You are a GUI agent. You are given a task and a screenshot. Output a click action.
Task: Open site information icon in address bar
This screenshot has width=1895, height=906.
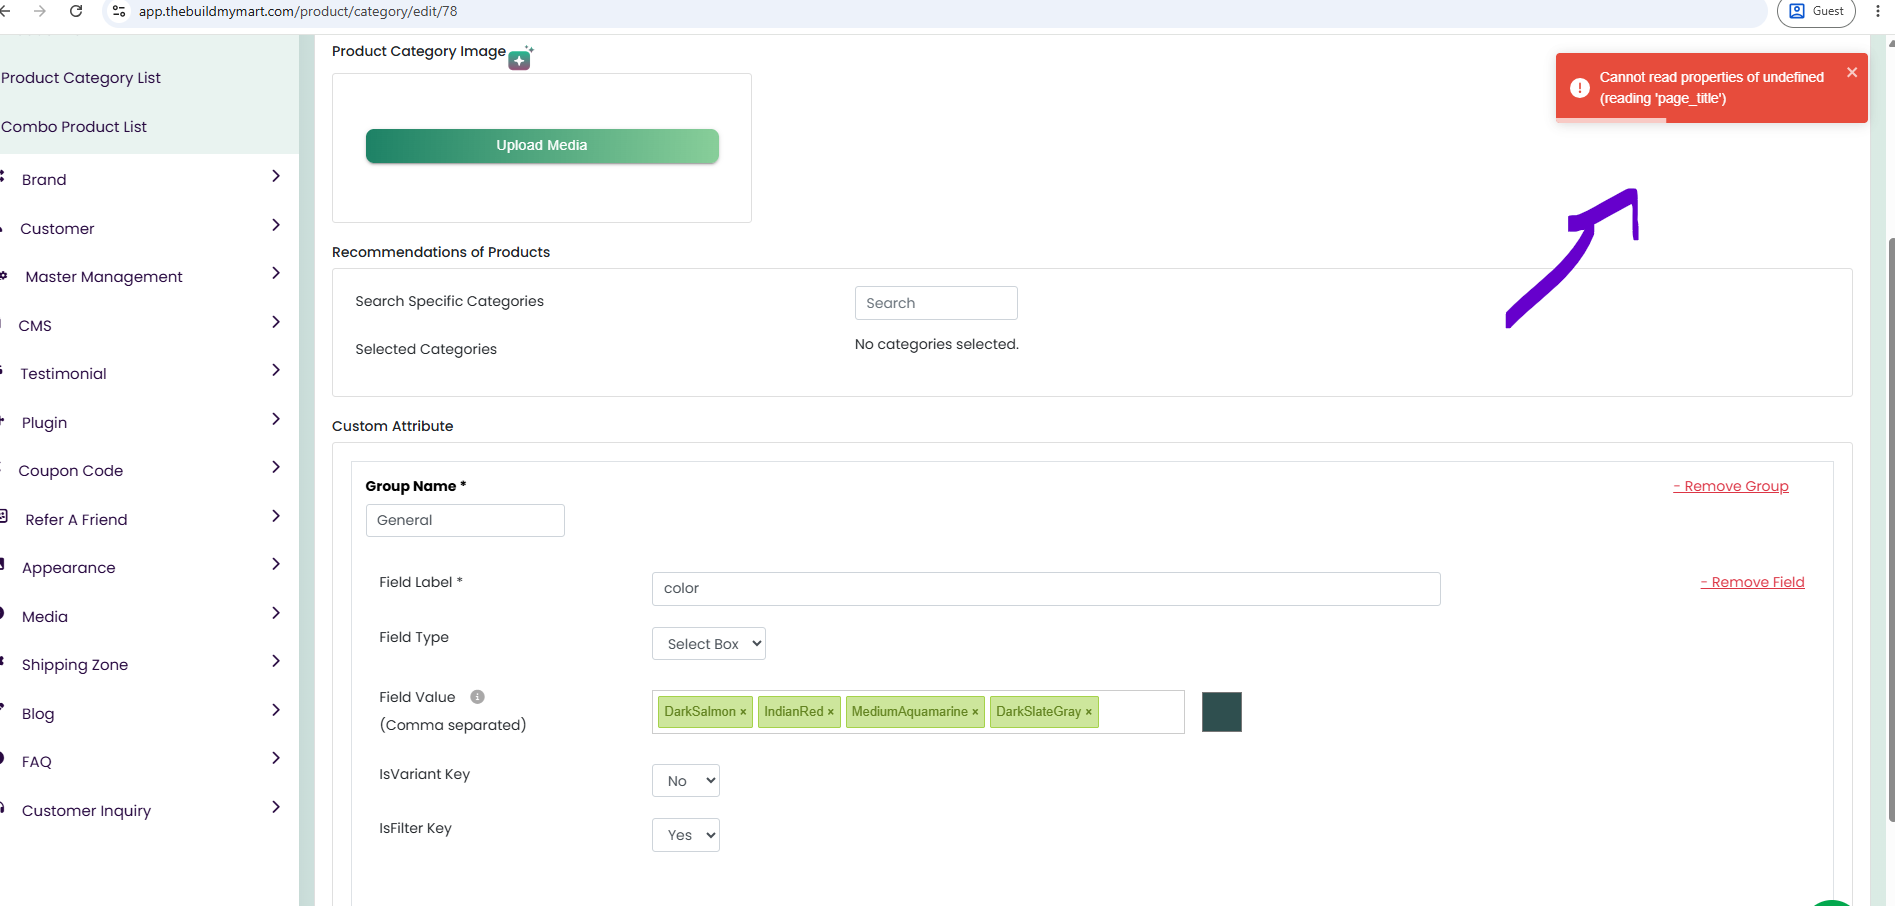(x=119, y=11)
